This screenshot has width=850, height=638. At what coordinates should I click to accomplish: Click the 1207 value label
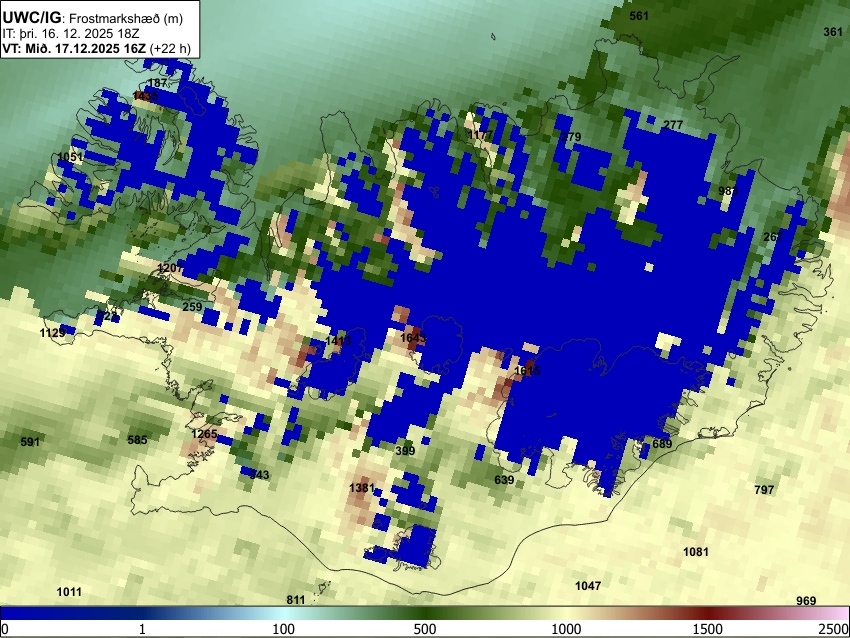pos(170,268)
